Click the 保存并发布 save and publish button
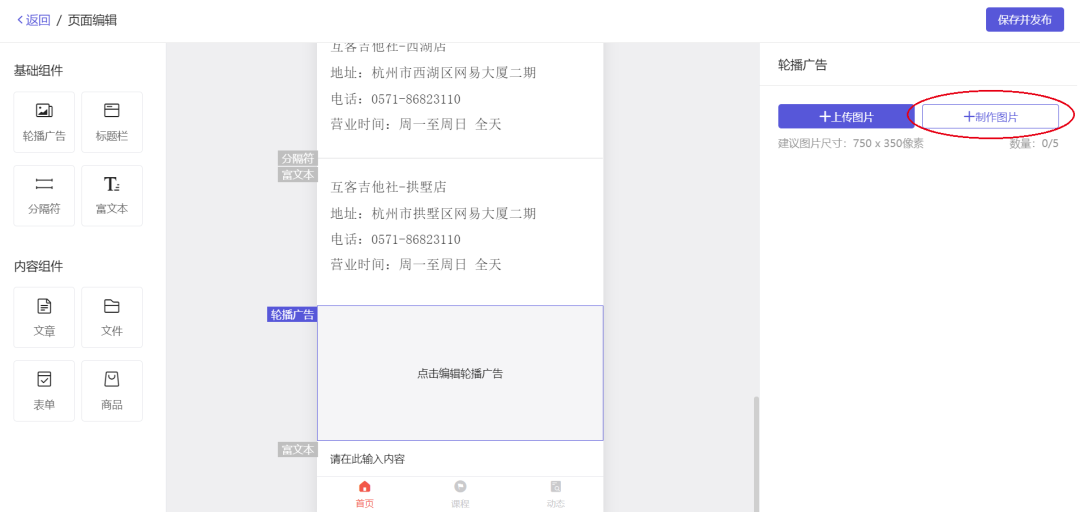Viewport: 1080px width, 512px height. tap(1024, 20)
